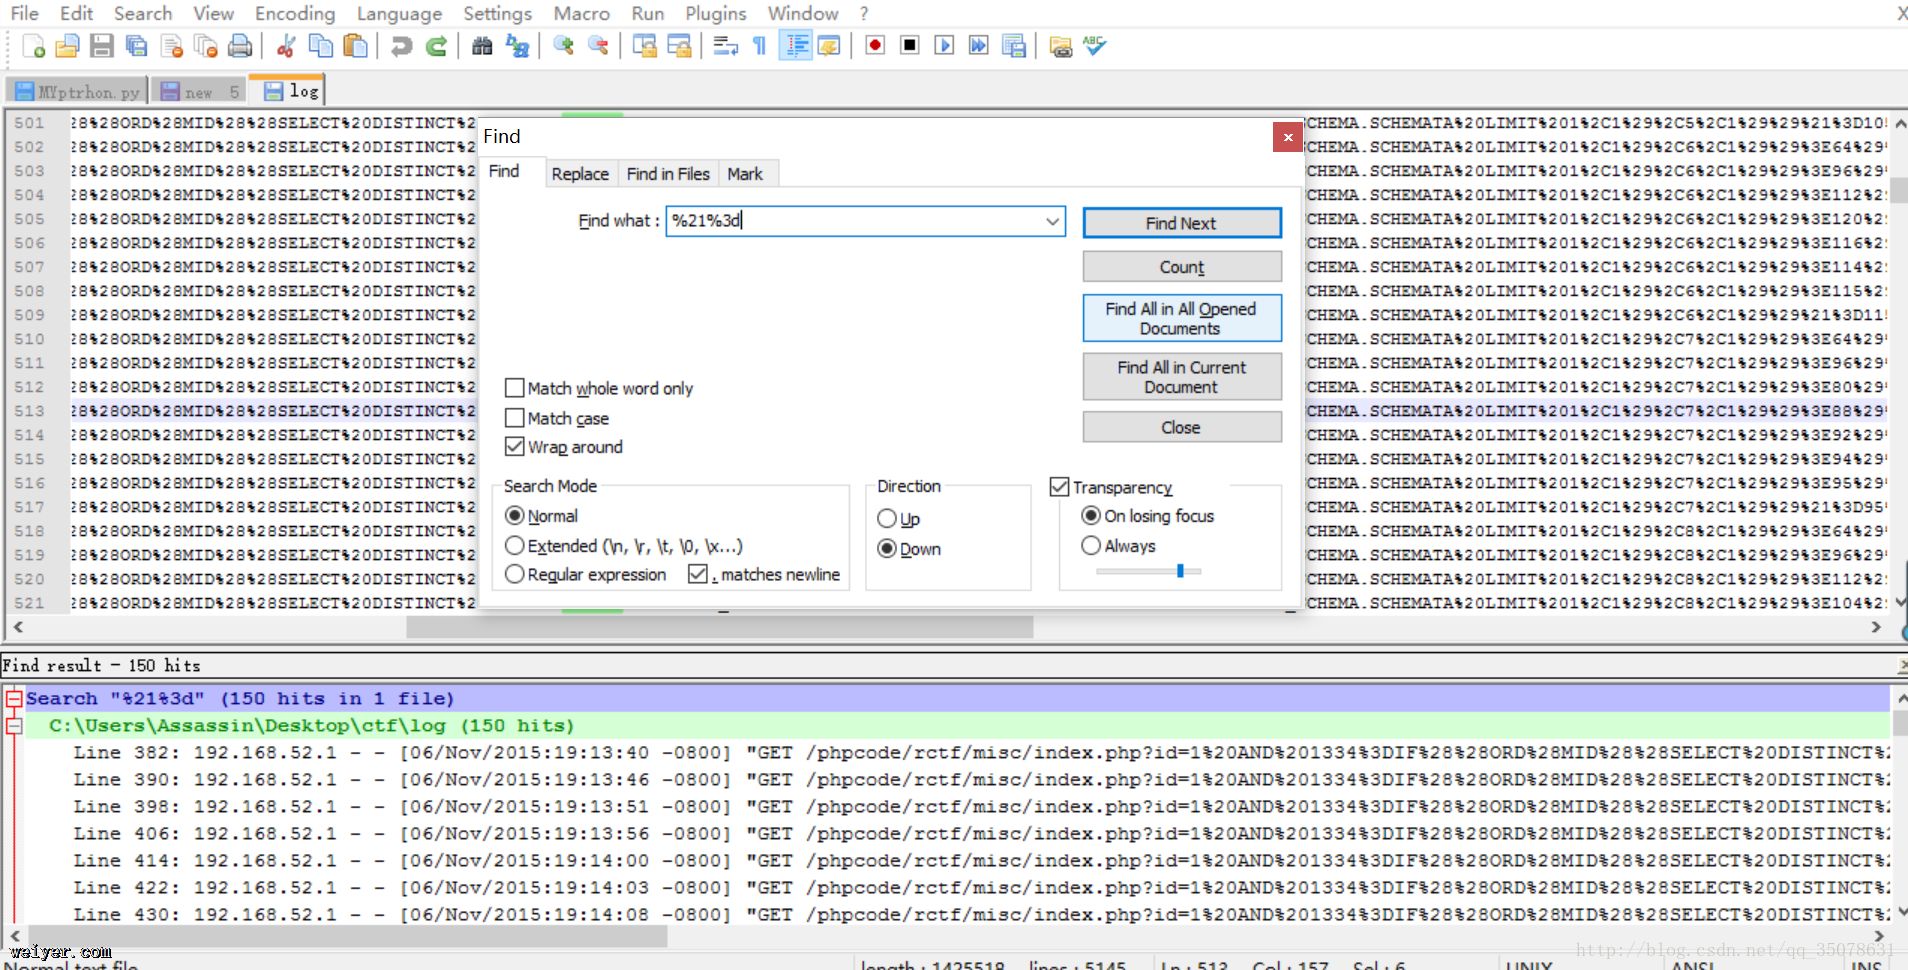Image resolution: width=1908 pixels, height=970 pixels.
Task: Toggle synchronize horizontal scrolling icon
Action: click(x=679, y=46)
